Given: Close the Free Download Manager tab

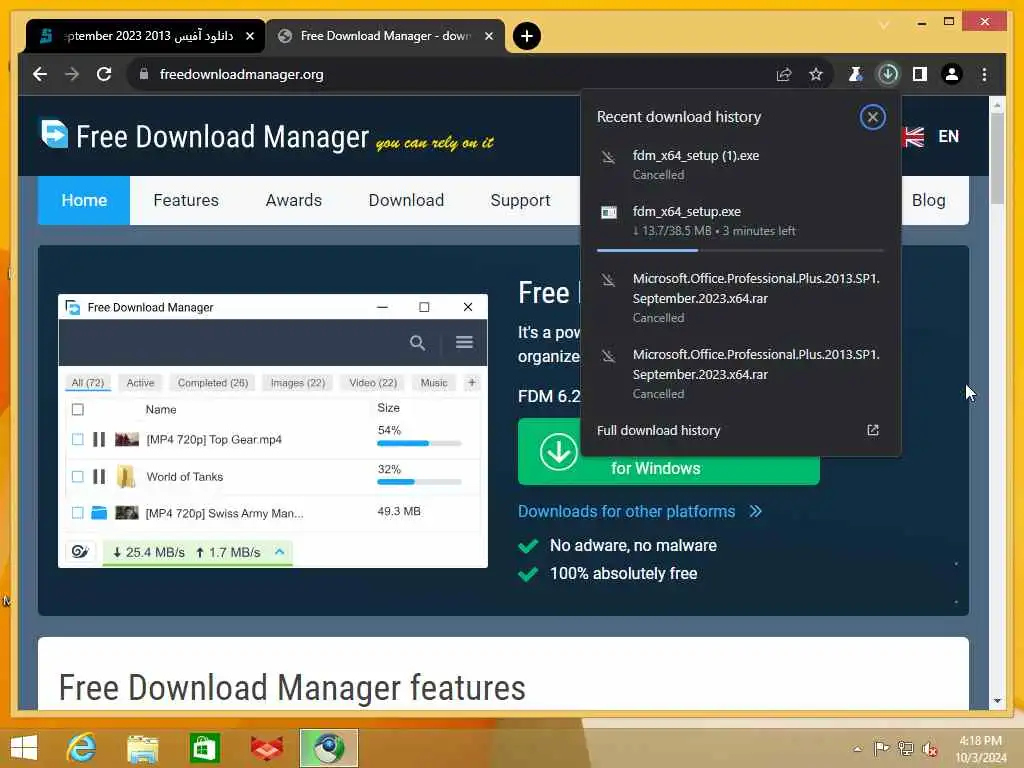Looking at the screenshot, I should pyautogui.click(x=488, y=36).
